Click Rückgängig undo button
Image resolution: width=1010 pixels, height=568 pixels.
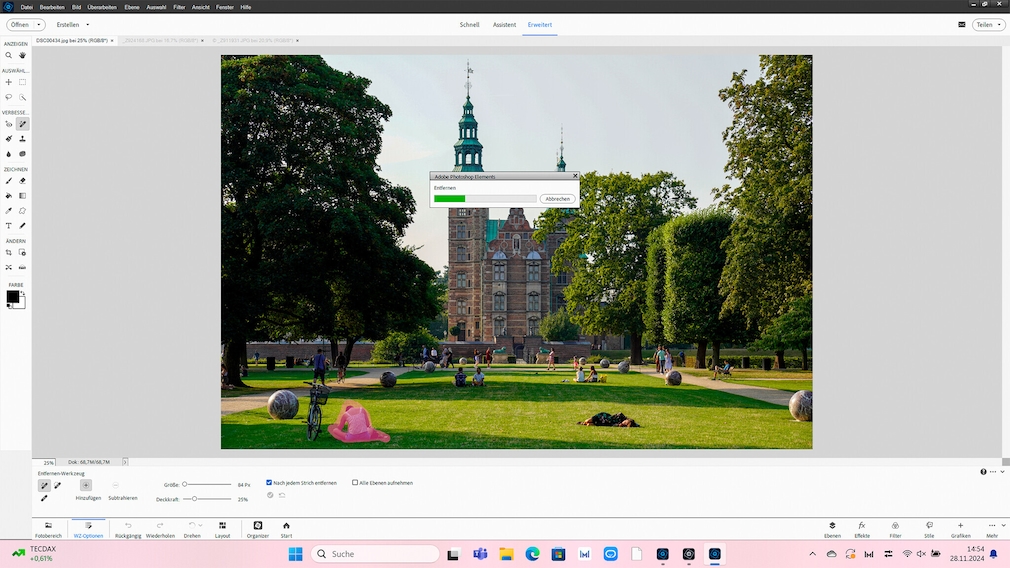(128, 529)
